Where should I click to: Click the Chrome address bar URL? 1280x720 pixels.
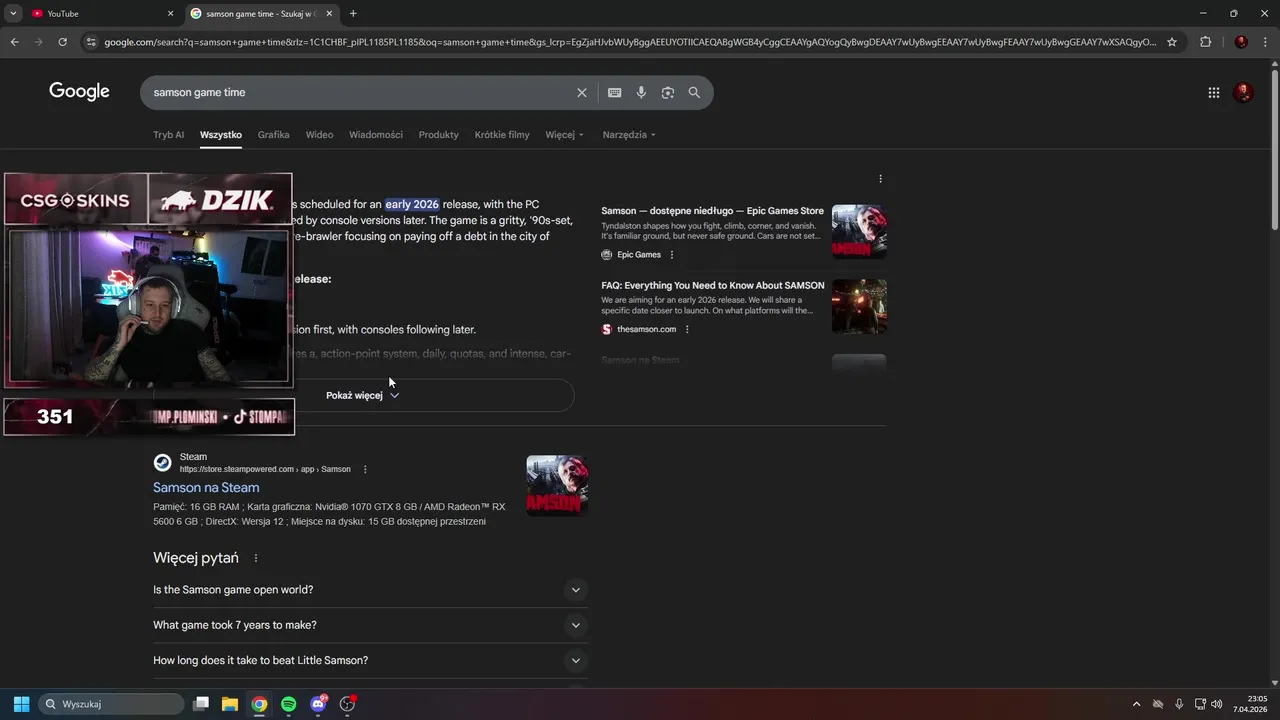click(630, 42)
